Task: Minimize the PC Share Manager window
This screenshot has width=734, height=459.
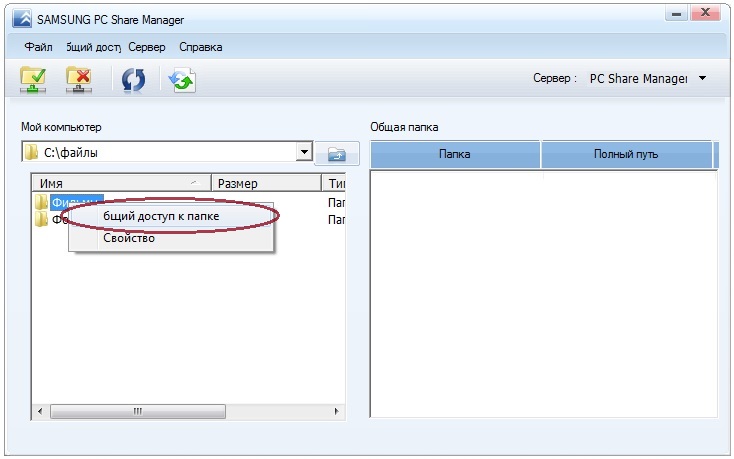Action: click(x=676, y=14)
